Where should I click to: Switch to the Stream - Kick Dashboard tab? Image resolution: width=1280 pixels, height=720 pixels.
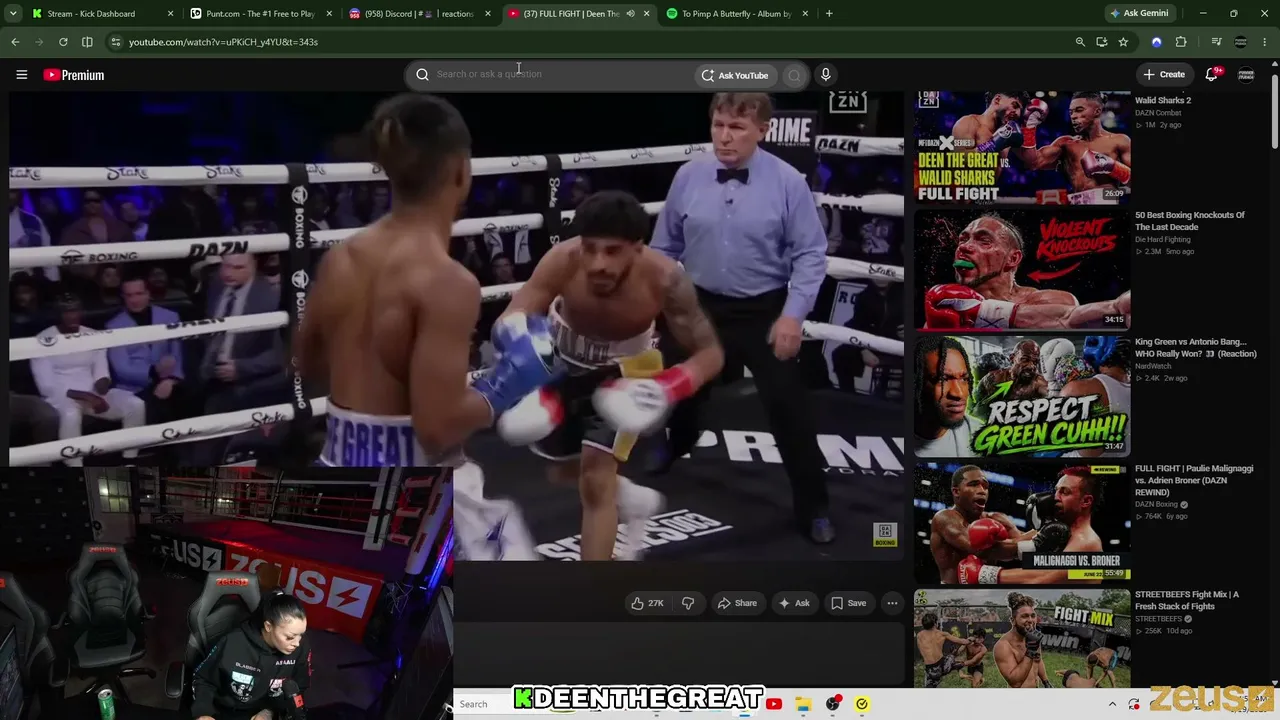tap(103, 14)
